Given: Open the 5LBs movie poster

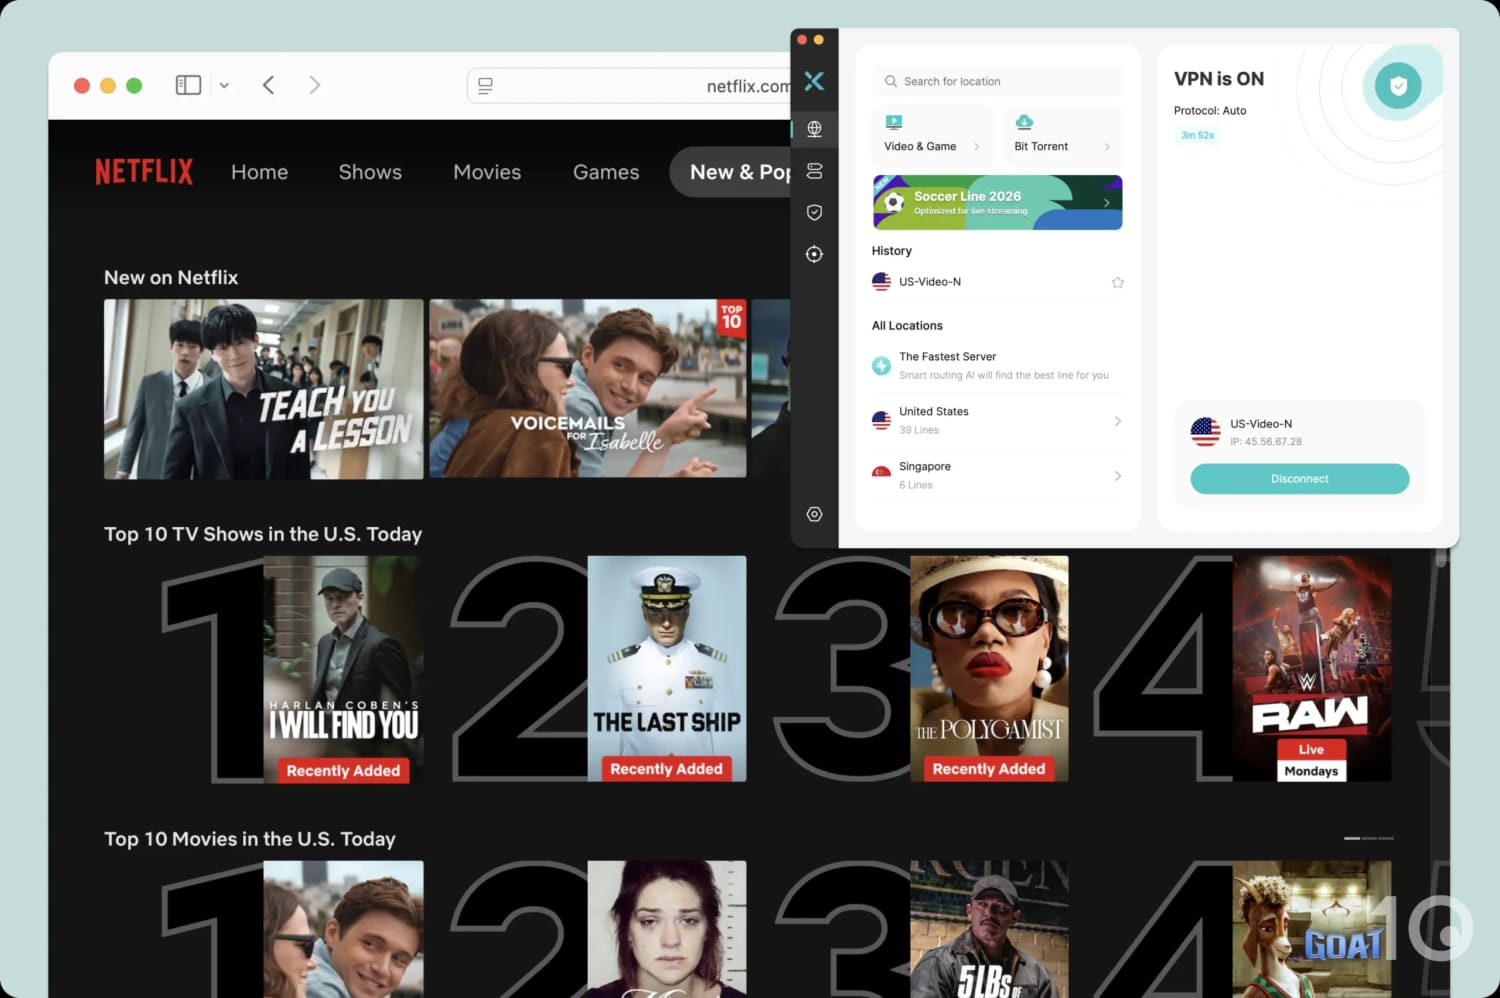Looking at the screenshot, I should [989, 929].
